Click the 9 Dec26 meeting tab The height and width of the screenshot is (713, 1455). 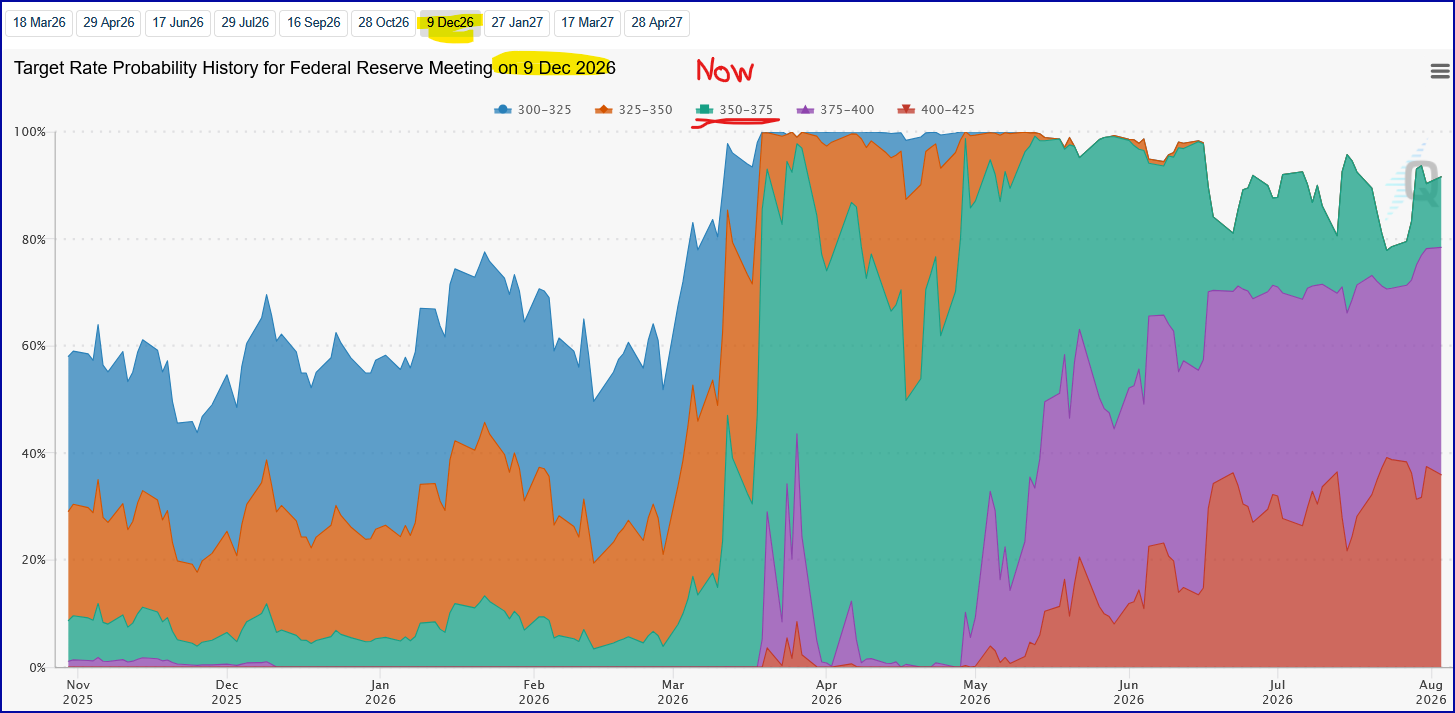click(450, 23)
